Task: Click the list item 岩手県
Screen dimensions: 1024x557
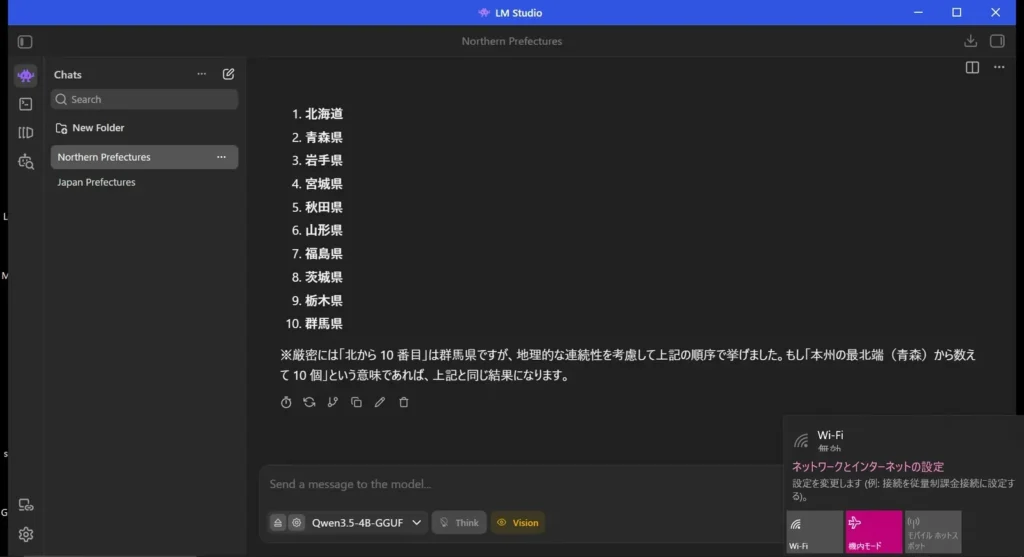Action: click(x=324, y=161)
